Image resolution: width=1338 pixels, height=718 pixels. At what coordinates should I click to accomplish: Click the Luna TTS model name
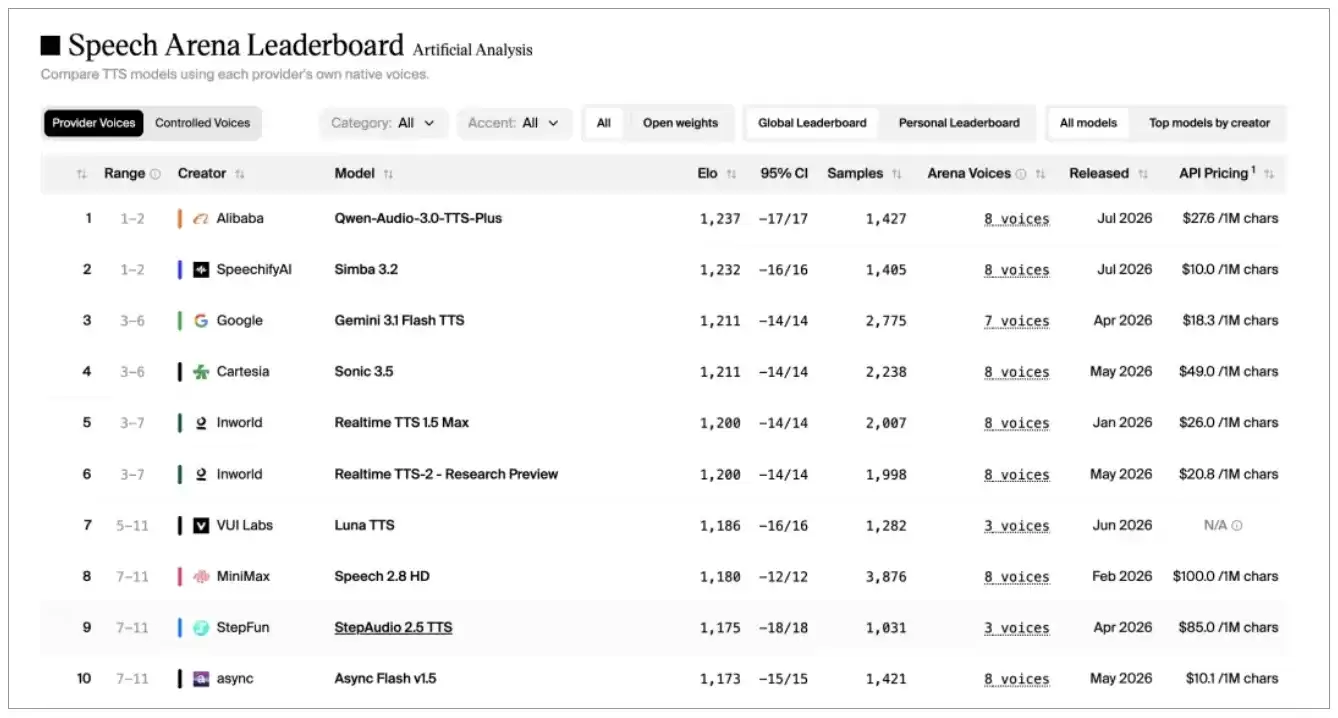point(364,525)
